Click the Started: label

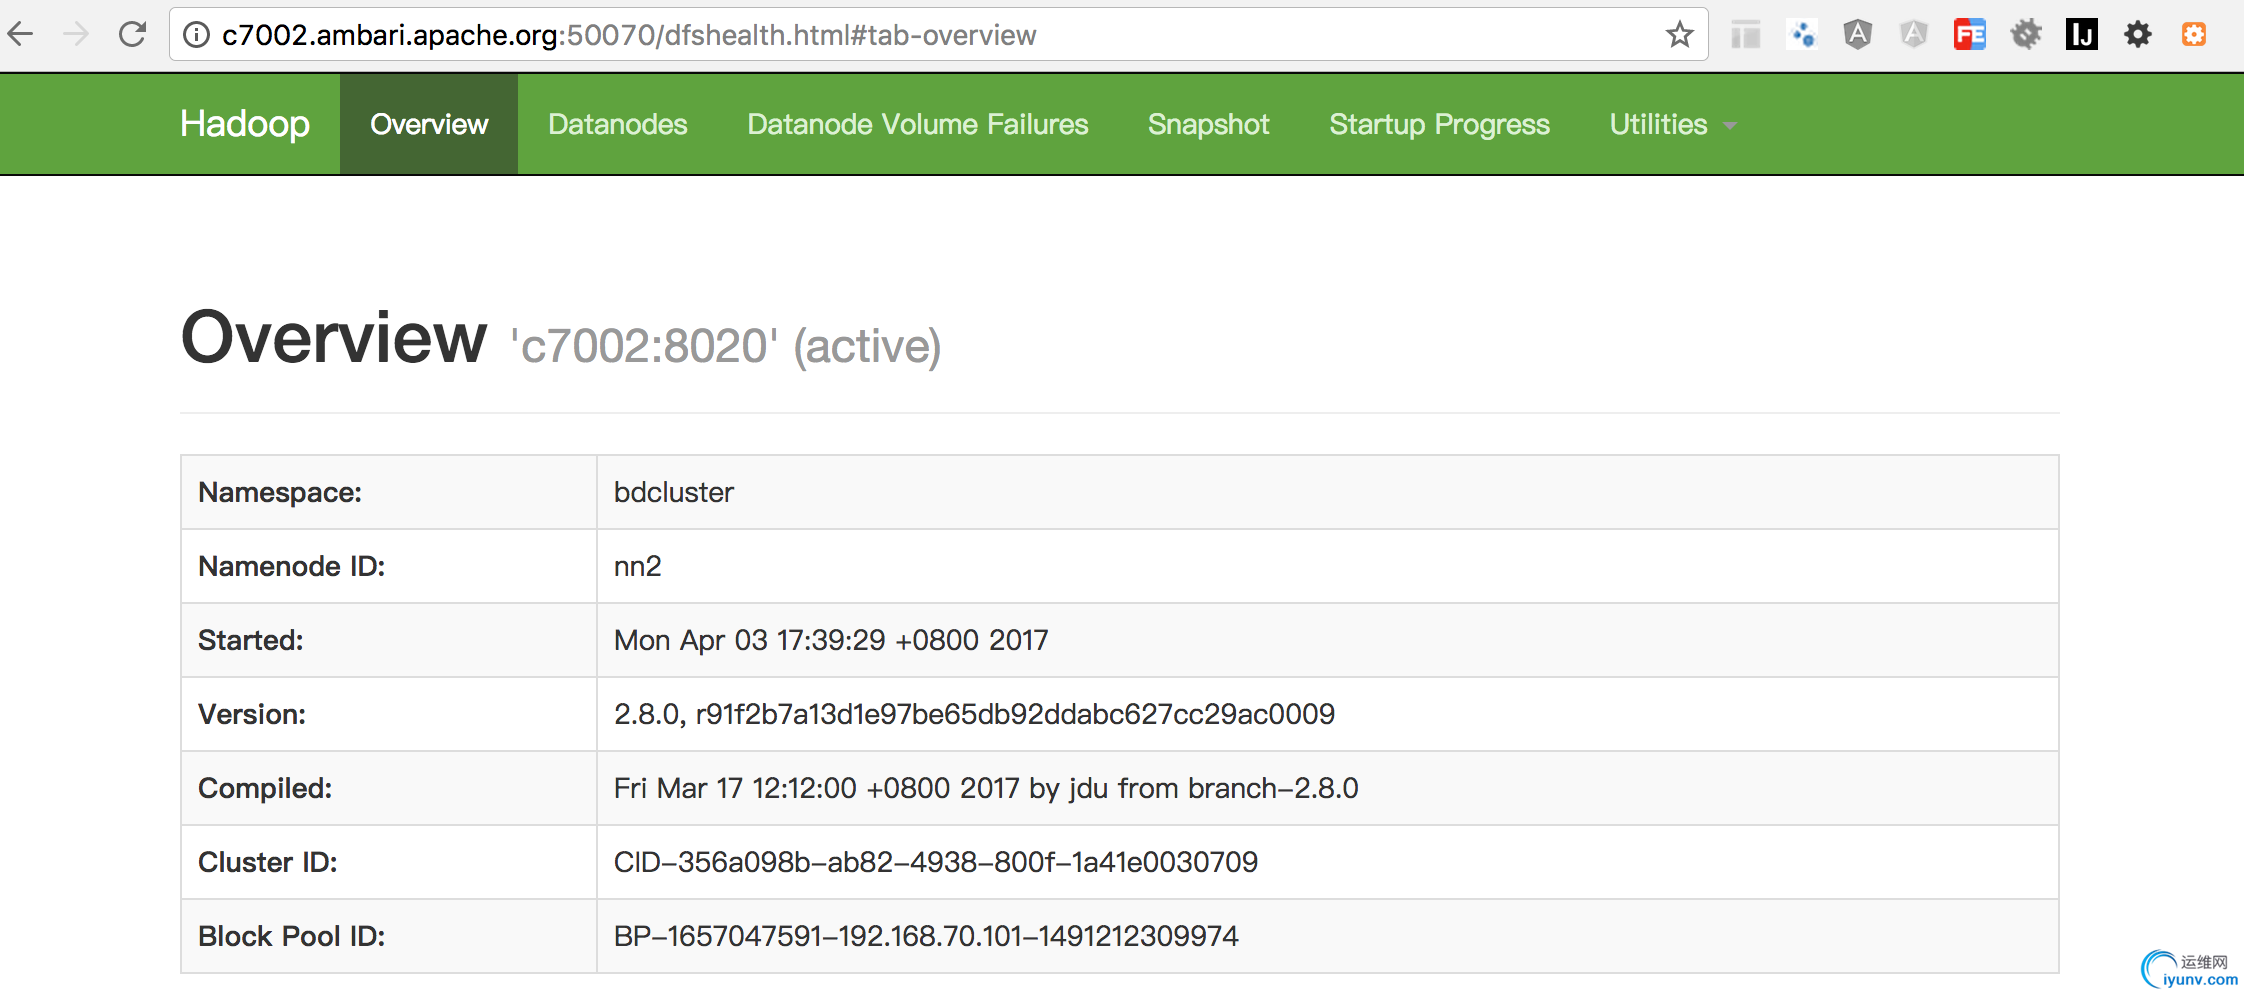click(250, 640)
